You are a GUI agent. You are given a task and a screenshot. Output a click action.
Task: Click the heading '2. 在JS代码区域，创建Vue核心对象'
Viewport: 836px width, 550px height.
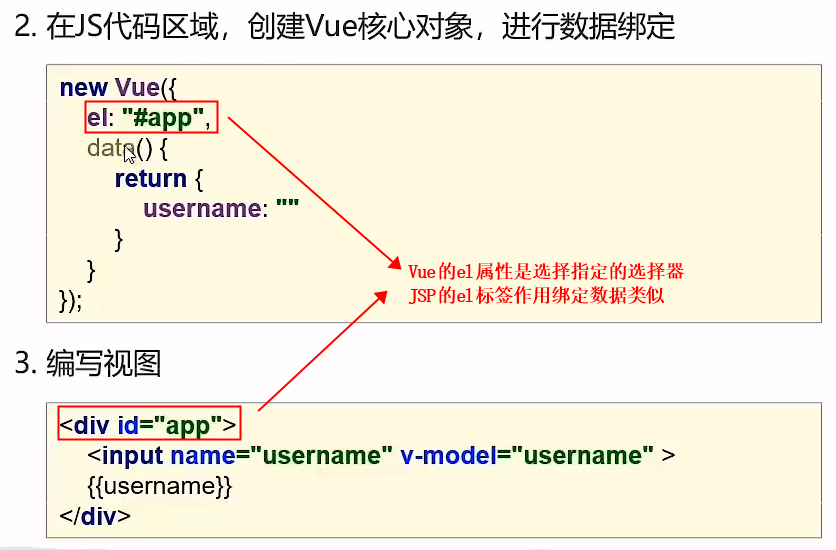coord(344,27)
